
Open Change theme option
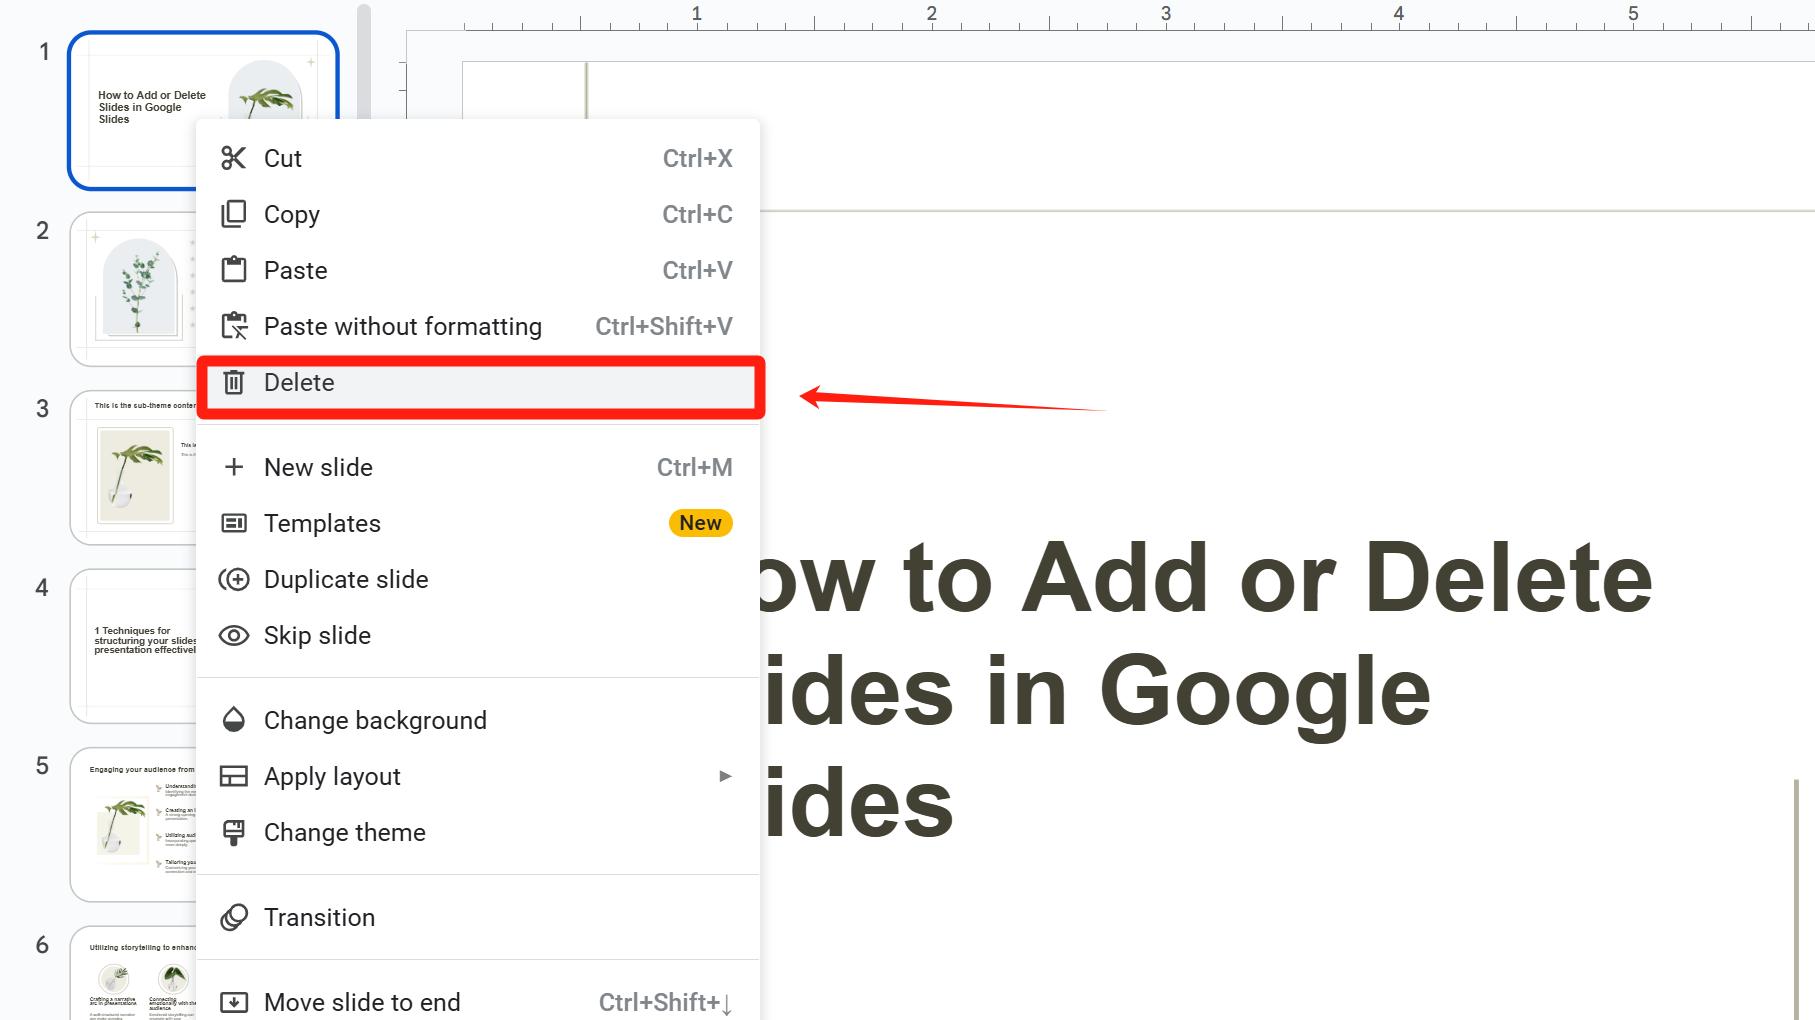point(478,832)
